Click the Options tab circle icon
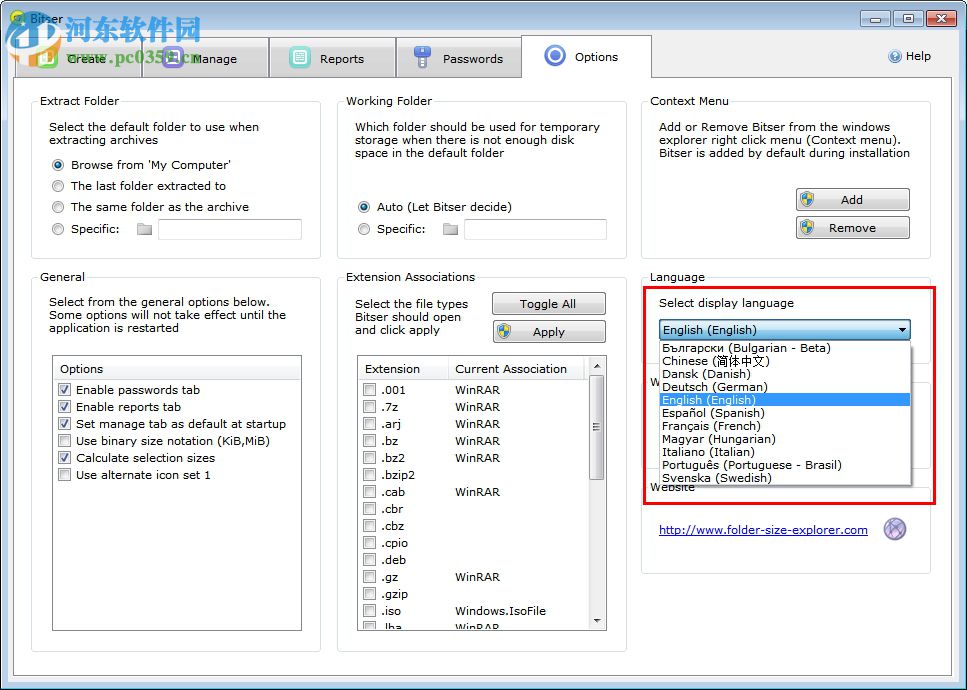Image resolution: width=967 pixels, height=690 pixels. click(555, 56)
